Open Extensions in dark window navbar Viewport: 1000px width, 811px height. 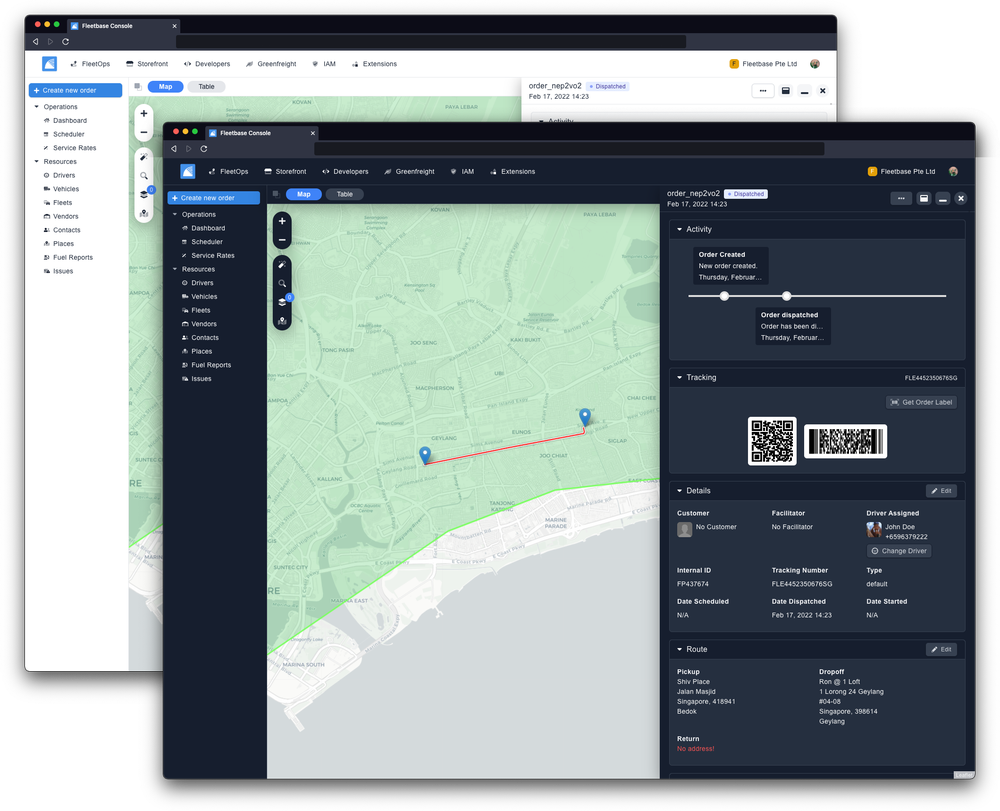pos(513,172)
